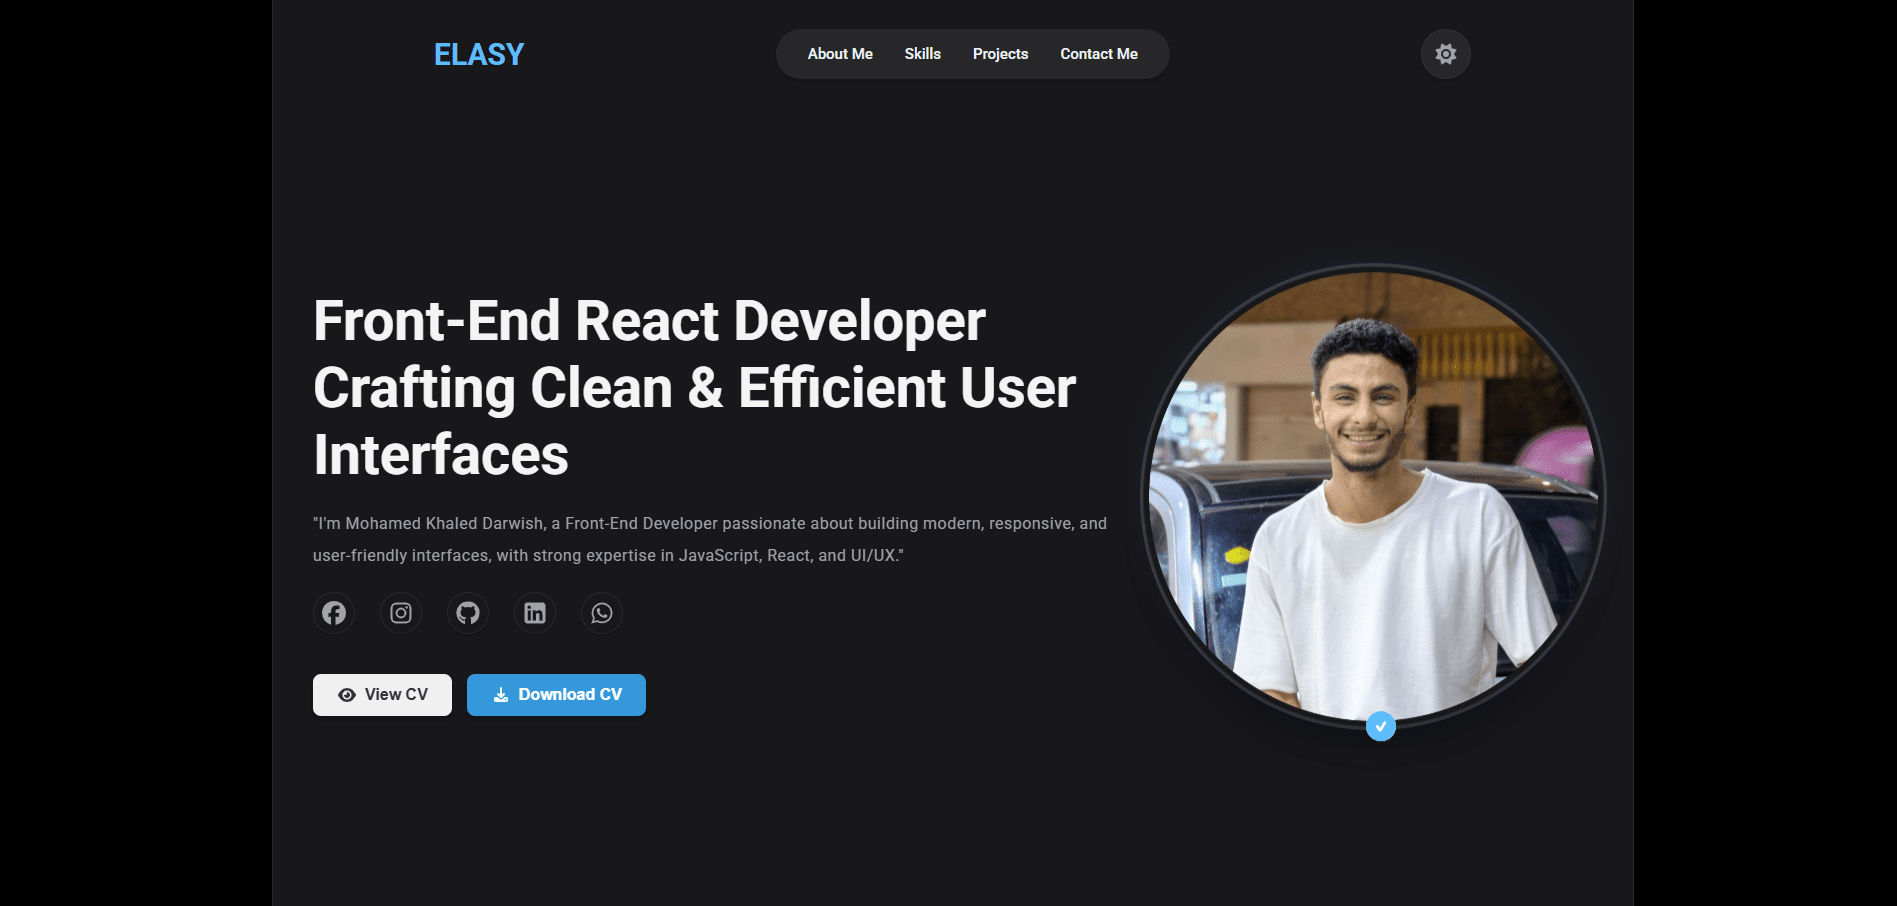1897x906 pixels.
Task: Open the Facebook profile icon
Action: pyautogui.click(x=334, y=613)
